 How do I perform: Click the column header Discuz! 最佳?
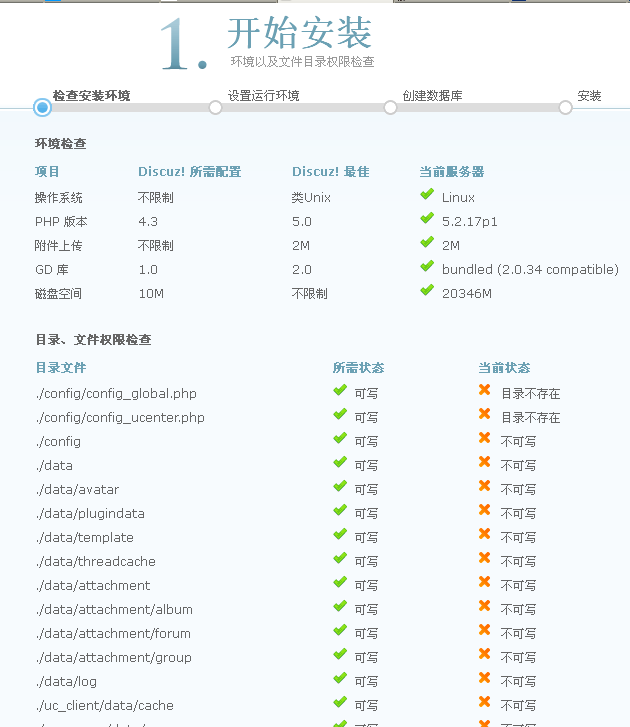coord(331,172)
